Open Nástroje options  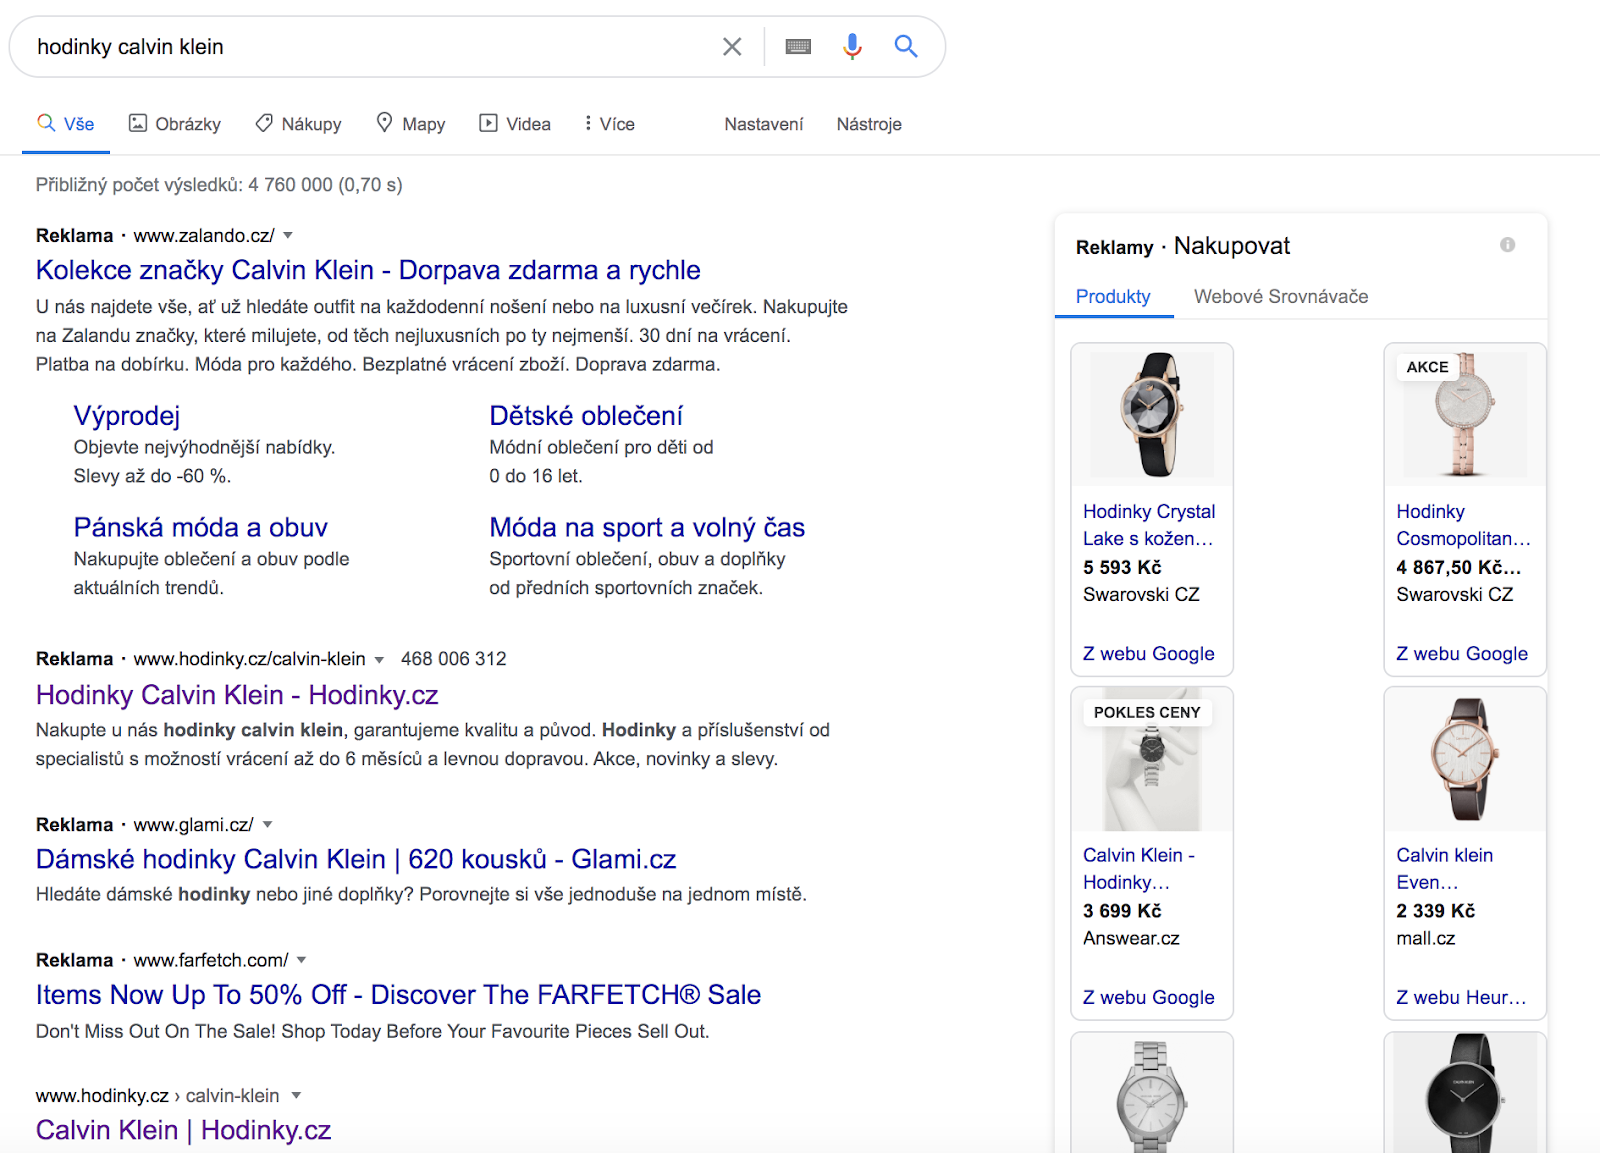click(869, 124)
